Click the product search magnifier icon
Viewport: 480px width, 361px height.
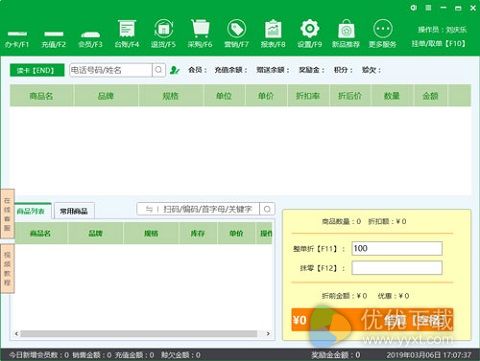(267, 209)
